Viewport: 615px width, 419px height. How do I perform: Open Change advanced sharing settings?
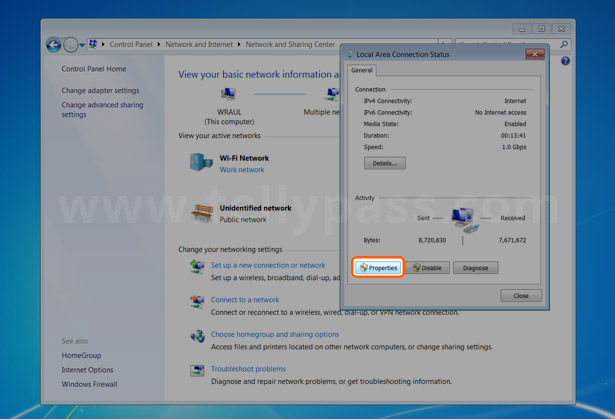(x=102, y=109)
